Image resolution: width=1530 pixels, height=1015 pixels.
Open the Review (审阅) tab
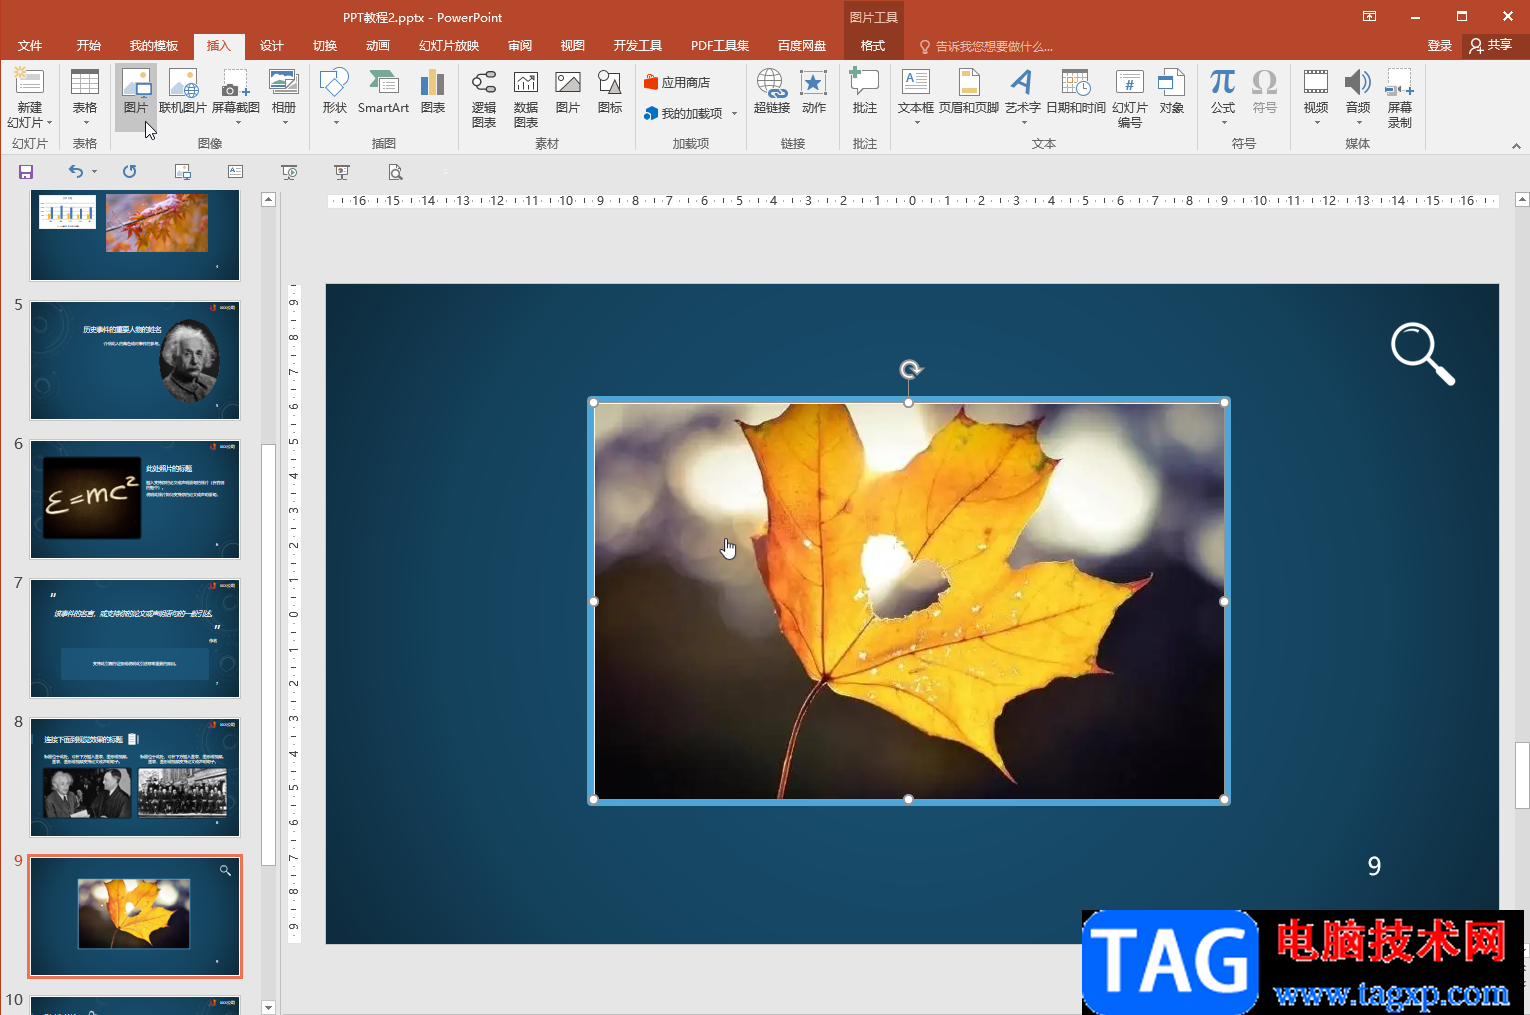(520, 46)
